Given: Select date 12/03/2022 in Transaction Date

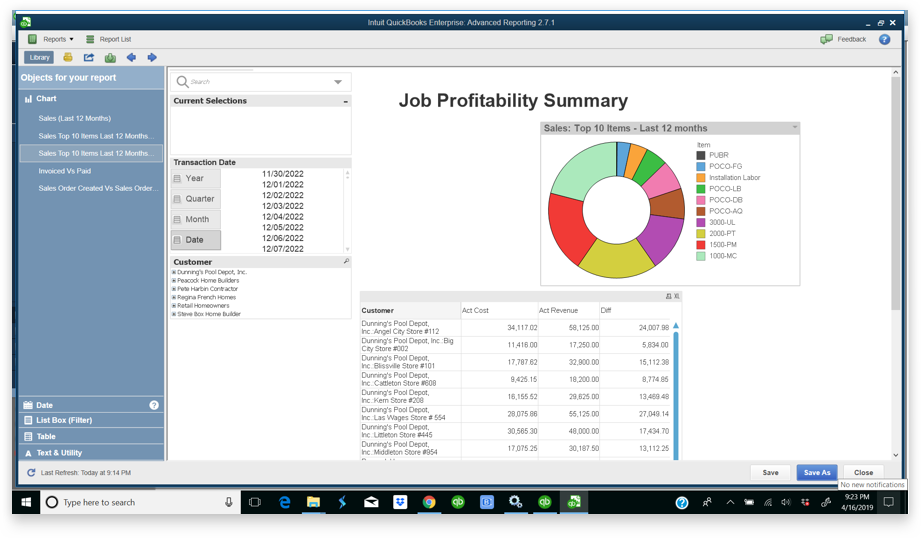Looking at the screenshot, I should point(283,206).
